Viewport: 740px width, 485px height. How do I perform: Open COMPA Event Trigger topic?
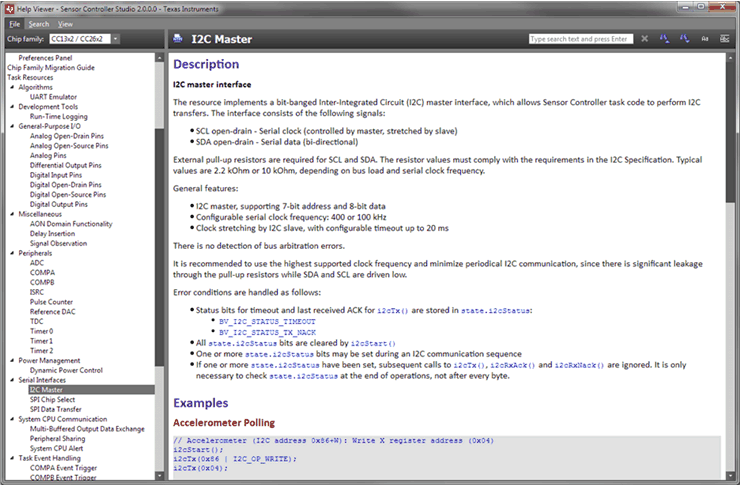(63, 468)
